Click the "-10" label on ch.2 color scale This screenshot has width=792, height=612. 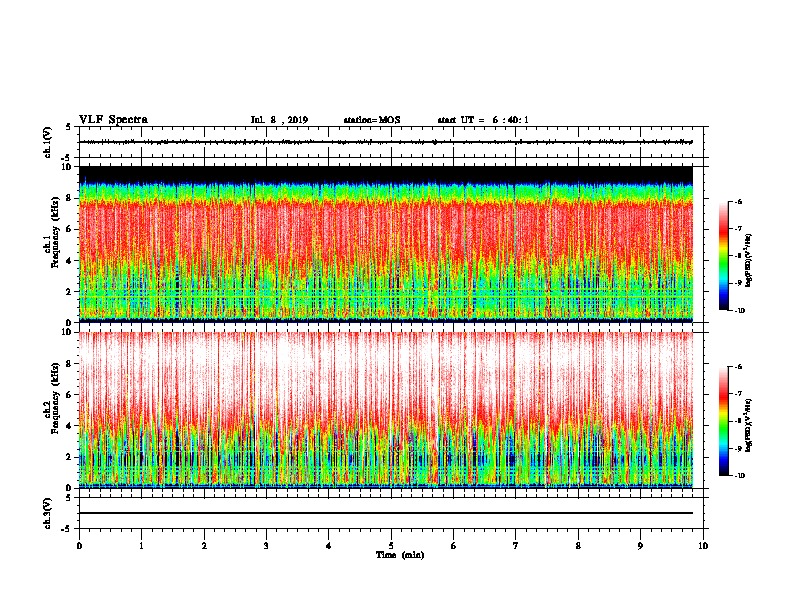point(739,476)
